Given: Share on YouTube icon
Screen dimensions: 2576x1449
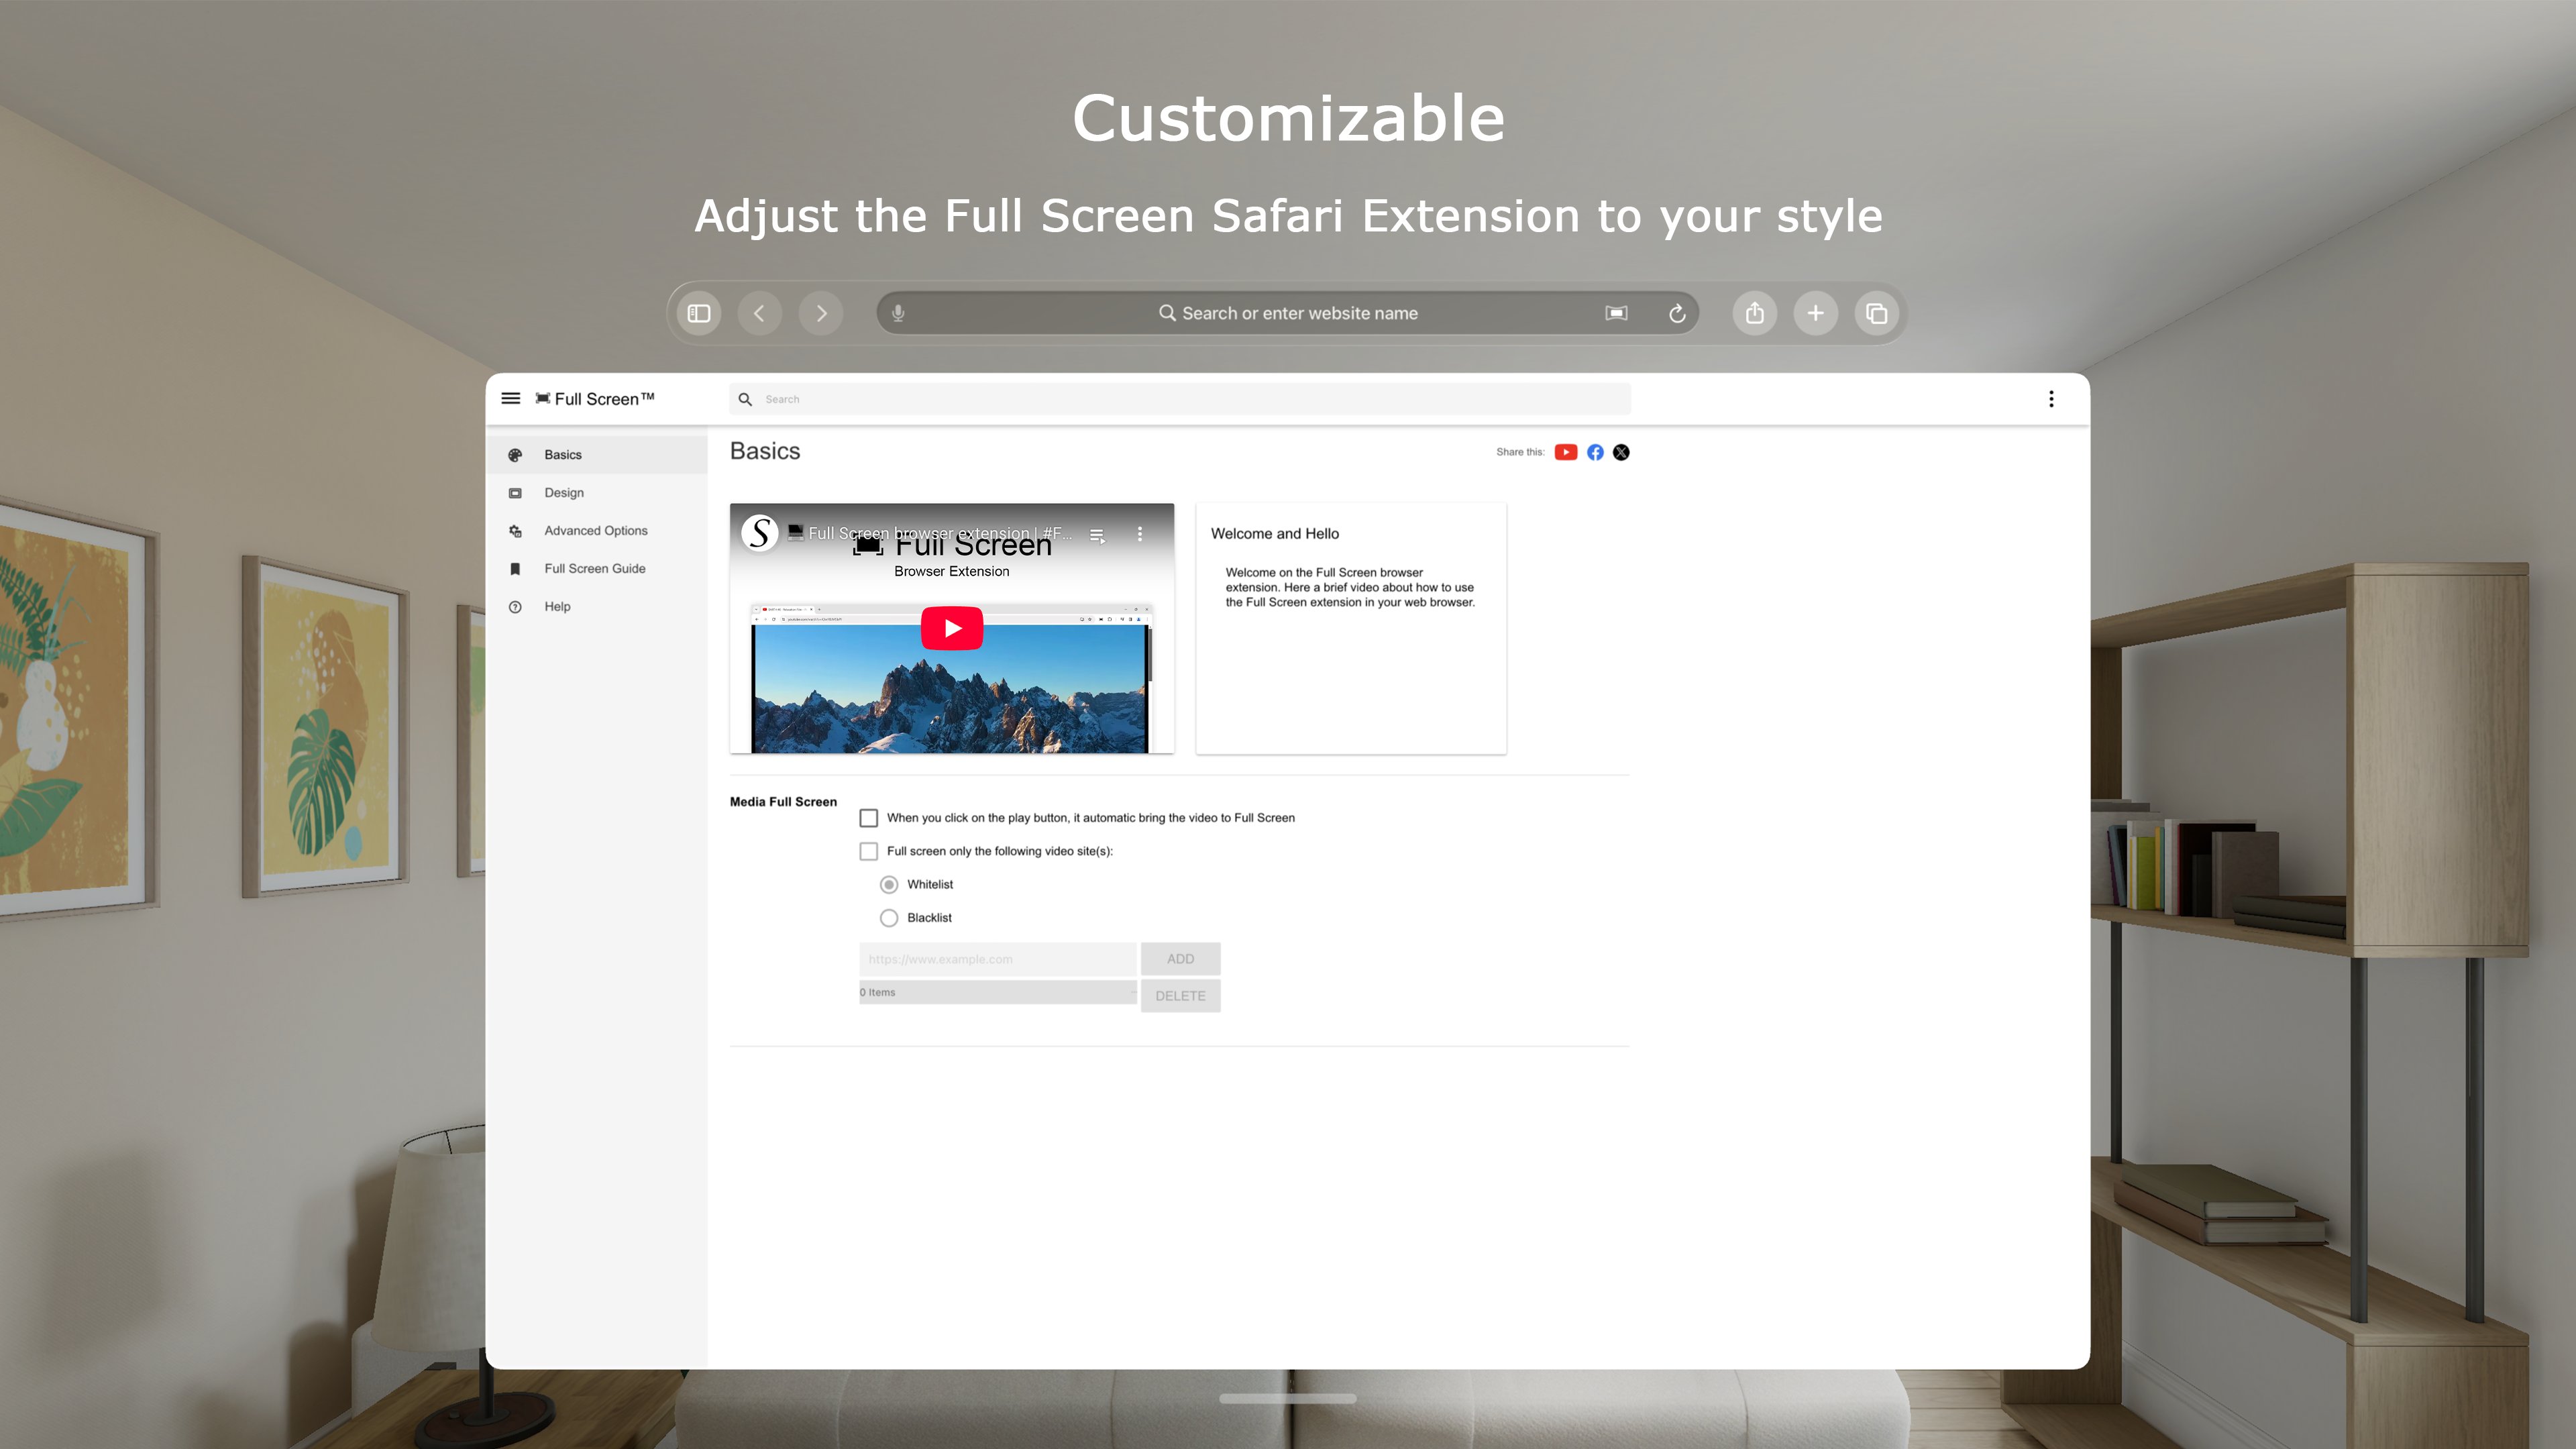Looking at the screenshot, I should tap(1565, 452).
